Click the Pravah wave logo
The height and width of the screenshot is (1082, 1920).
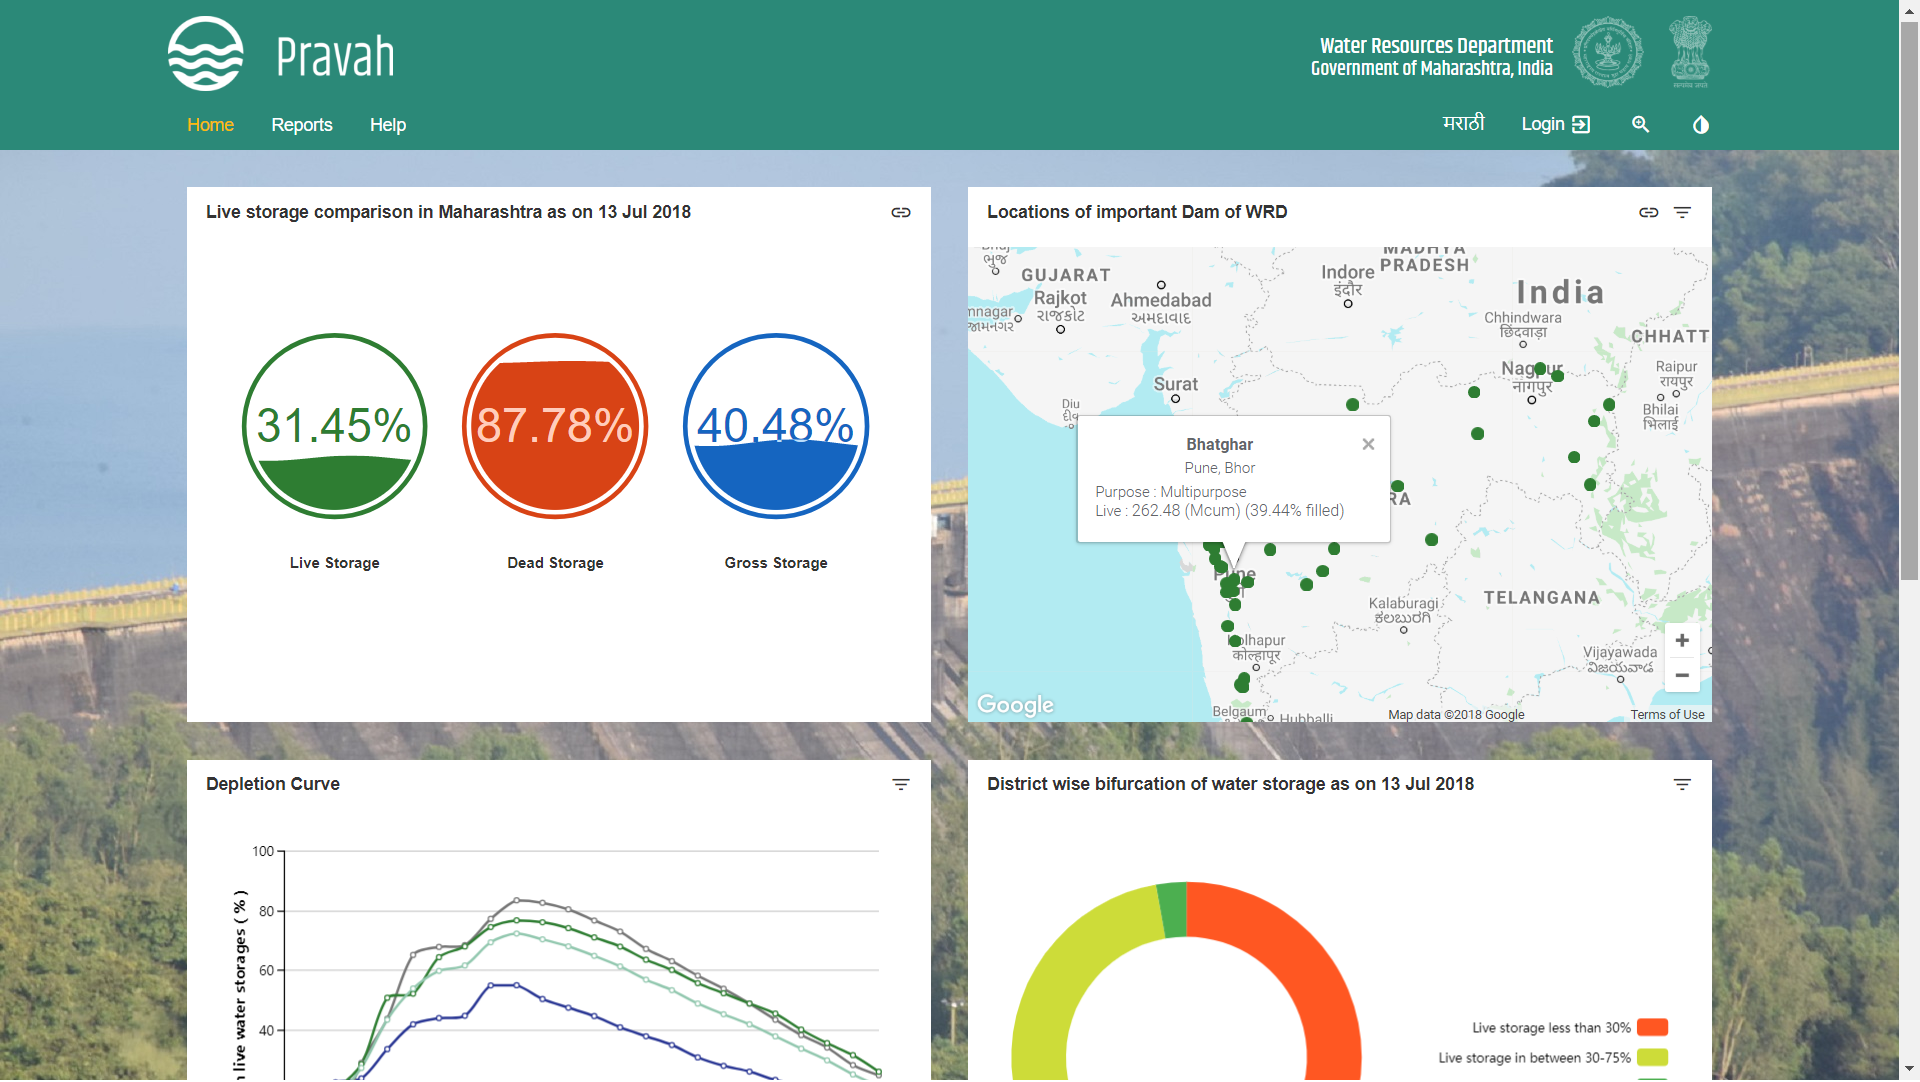coord(205,54)
